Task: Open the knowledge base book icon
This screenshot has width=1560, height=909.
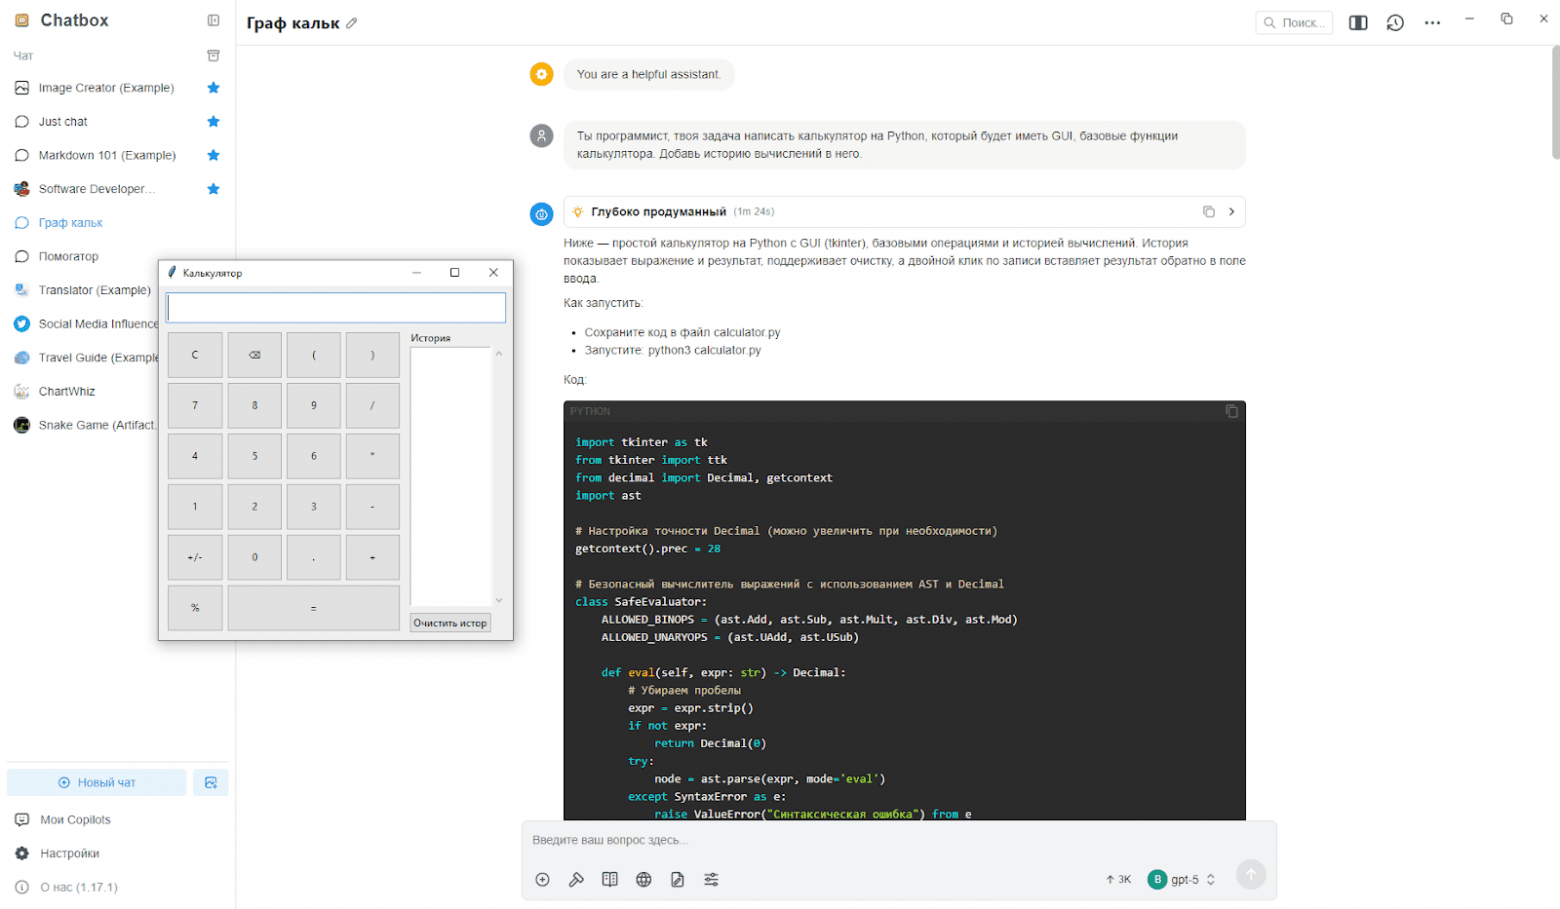Action: [611, 879]
